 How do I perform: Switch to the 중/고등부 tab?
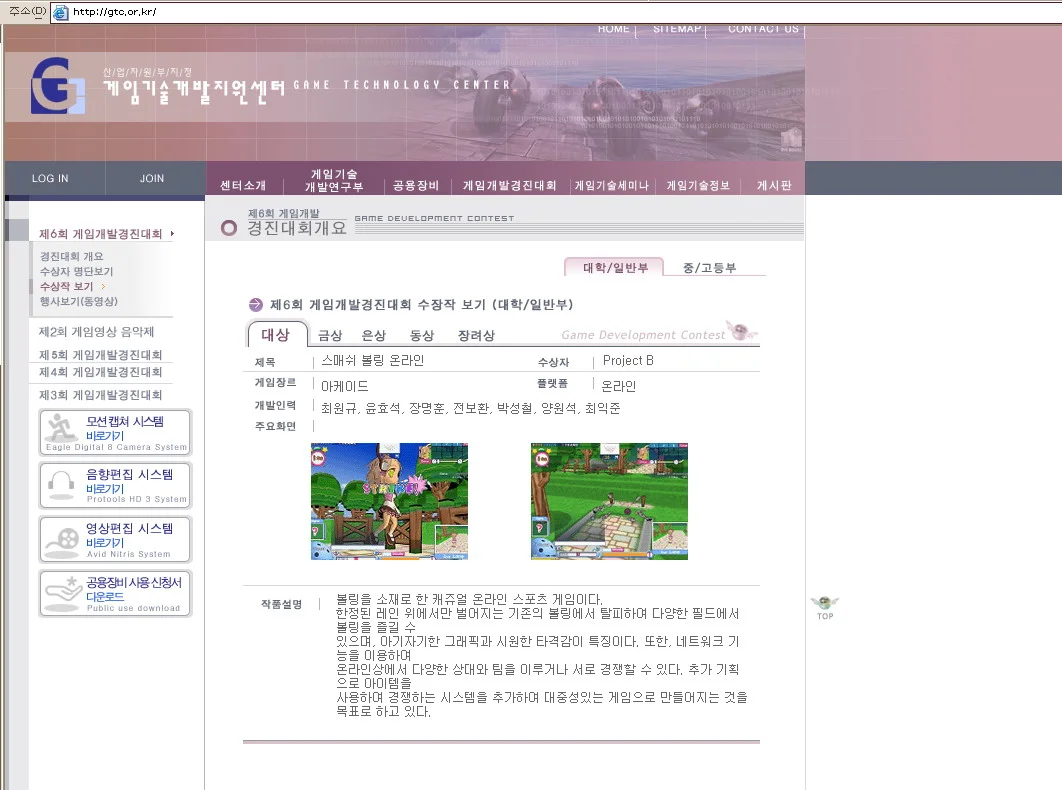coord(709,268)
